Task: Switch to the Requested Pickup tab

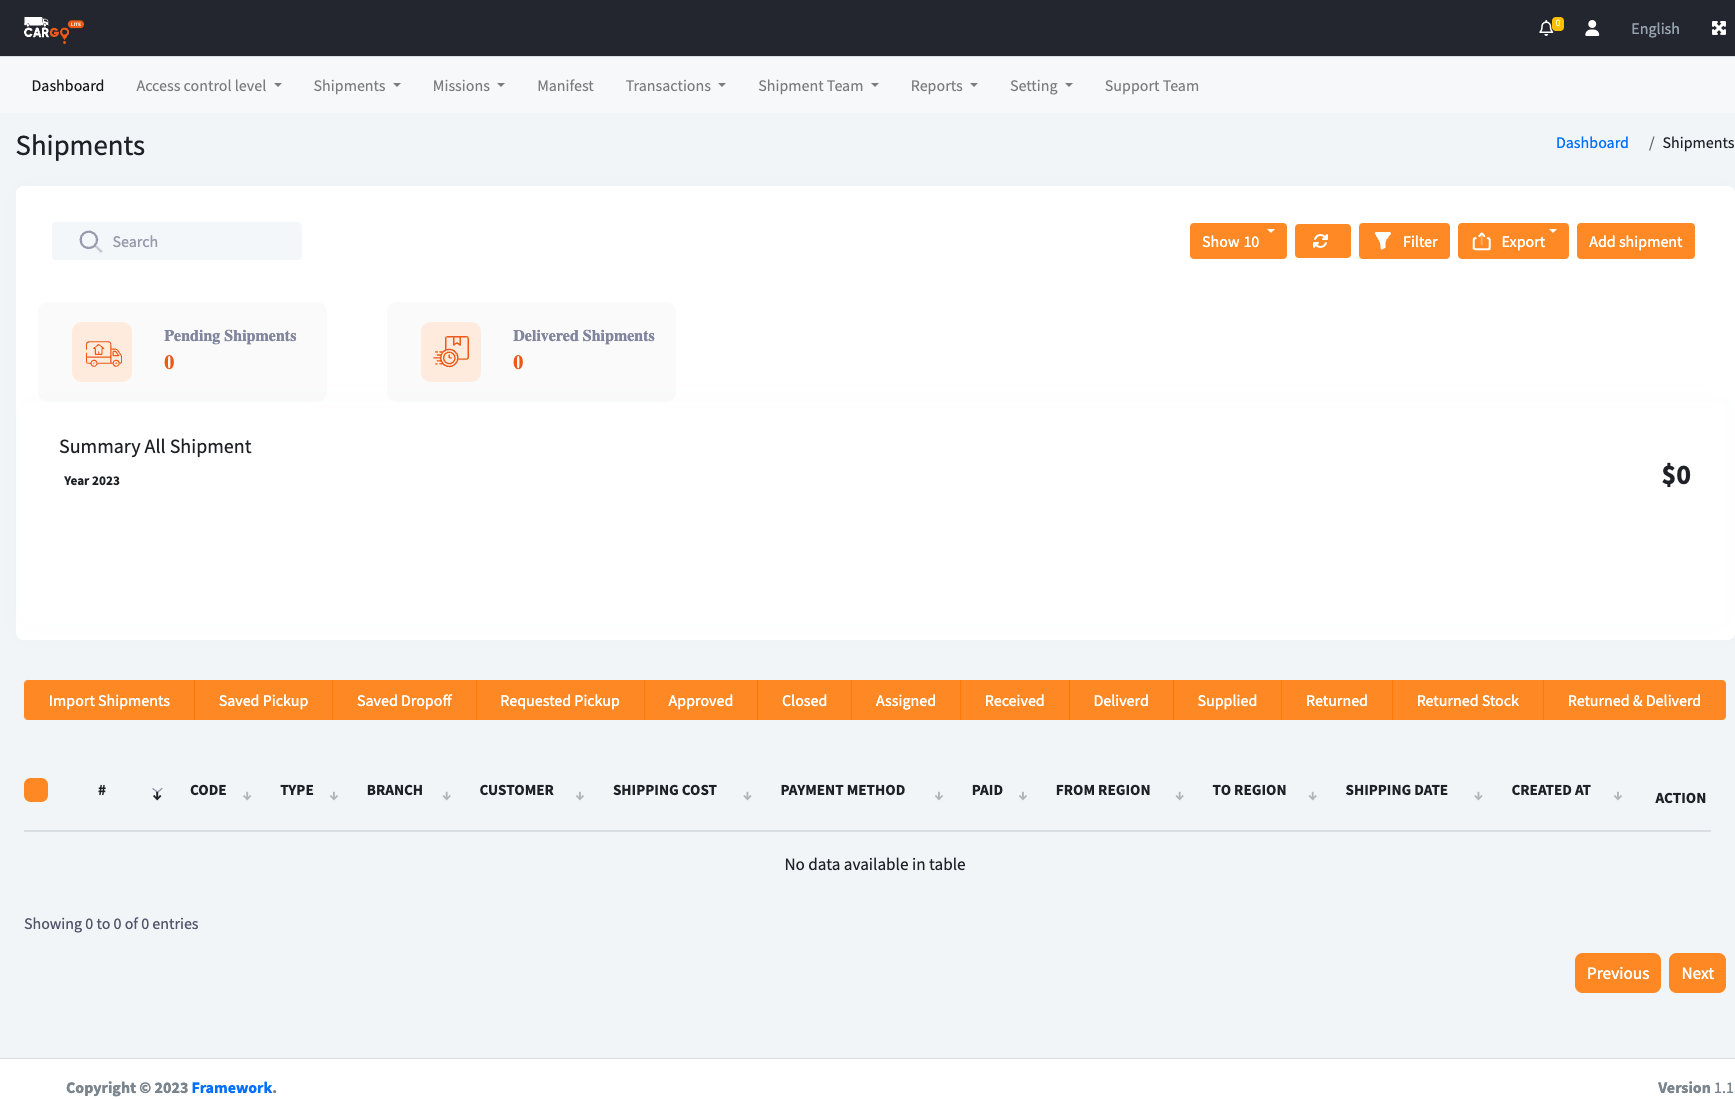Action: coord(559,700)
